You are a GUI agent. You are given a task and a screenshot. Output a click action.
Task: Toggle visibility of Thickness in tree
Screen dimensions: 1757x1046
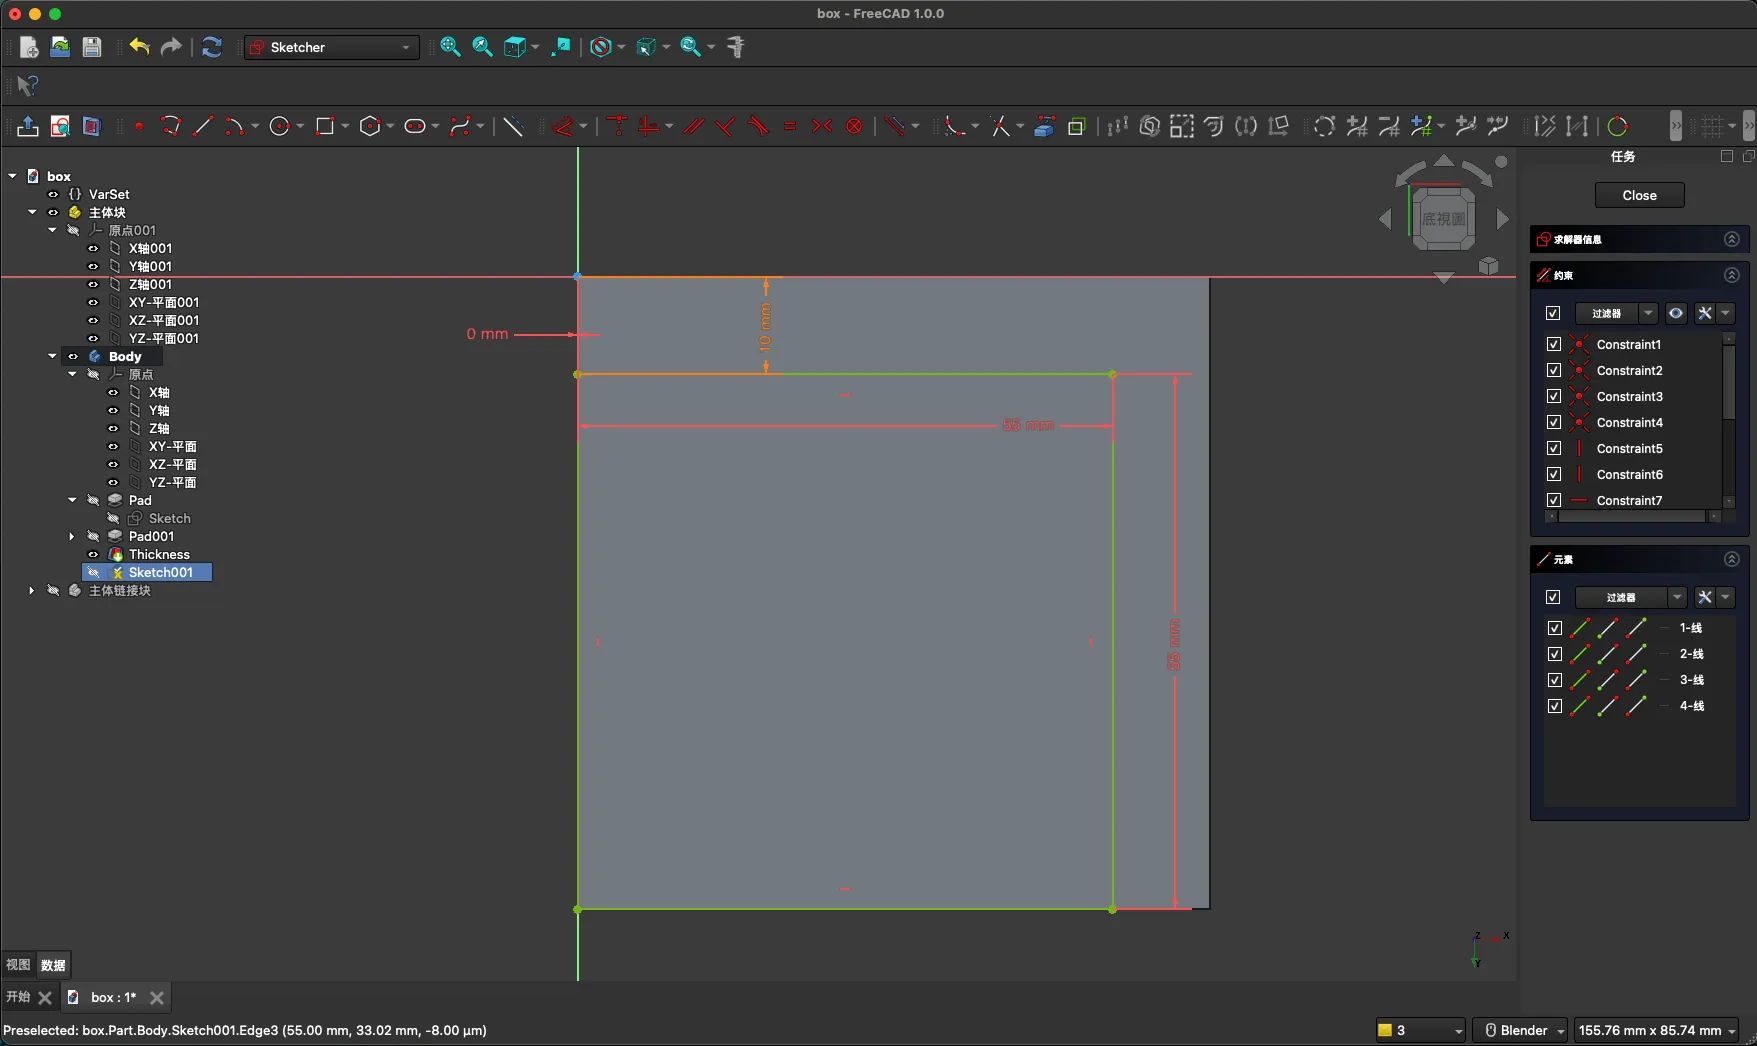(x=93, y=554)
